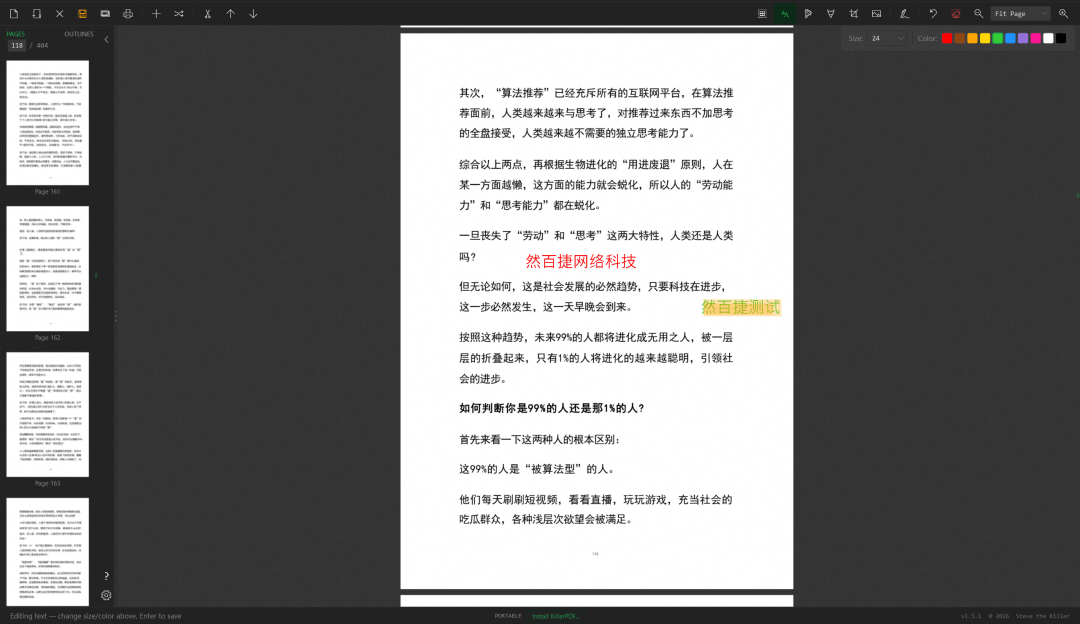1080x624 pixels.
Task: Zoom in with the plus magnifier
Action: (x=1063, y=14)
